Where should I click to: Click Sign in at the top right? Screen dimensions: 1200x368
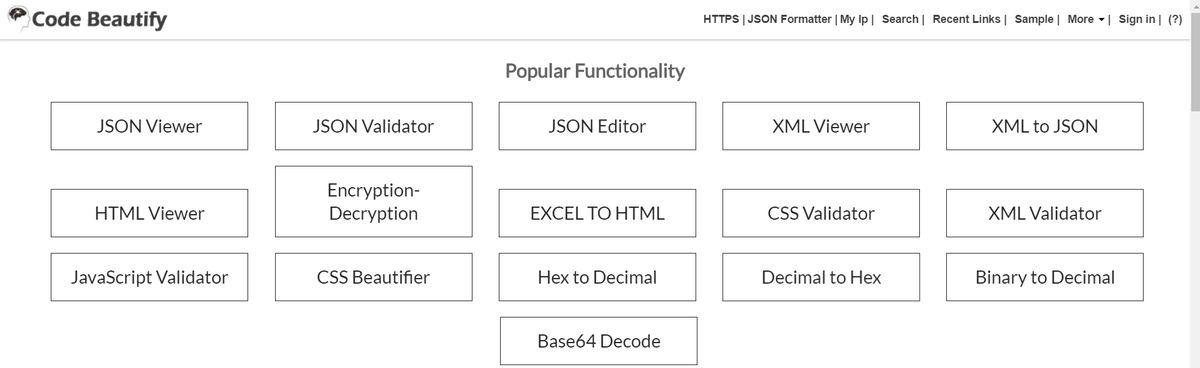click(x=1136, y=19)
